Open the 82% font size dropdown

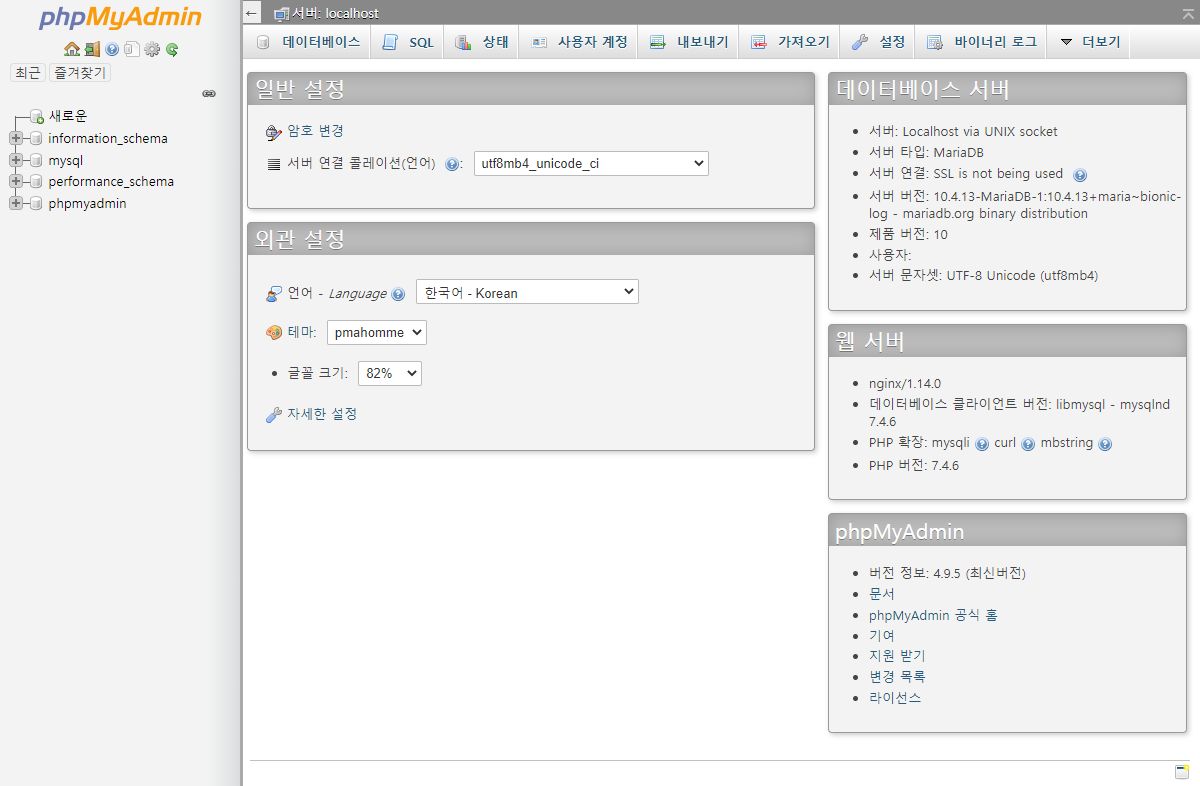point(390,373)
